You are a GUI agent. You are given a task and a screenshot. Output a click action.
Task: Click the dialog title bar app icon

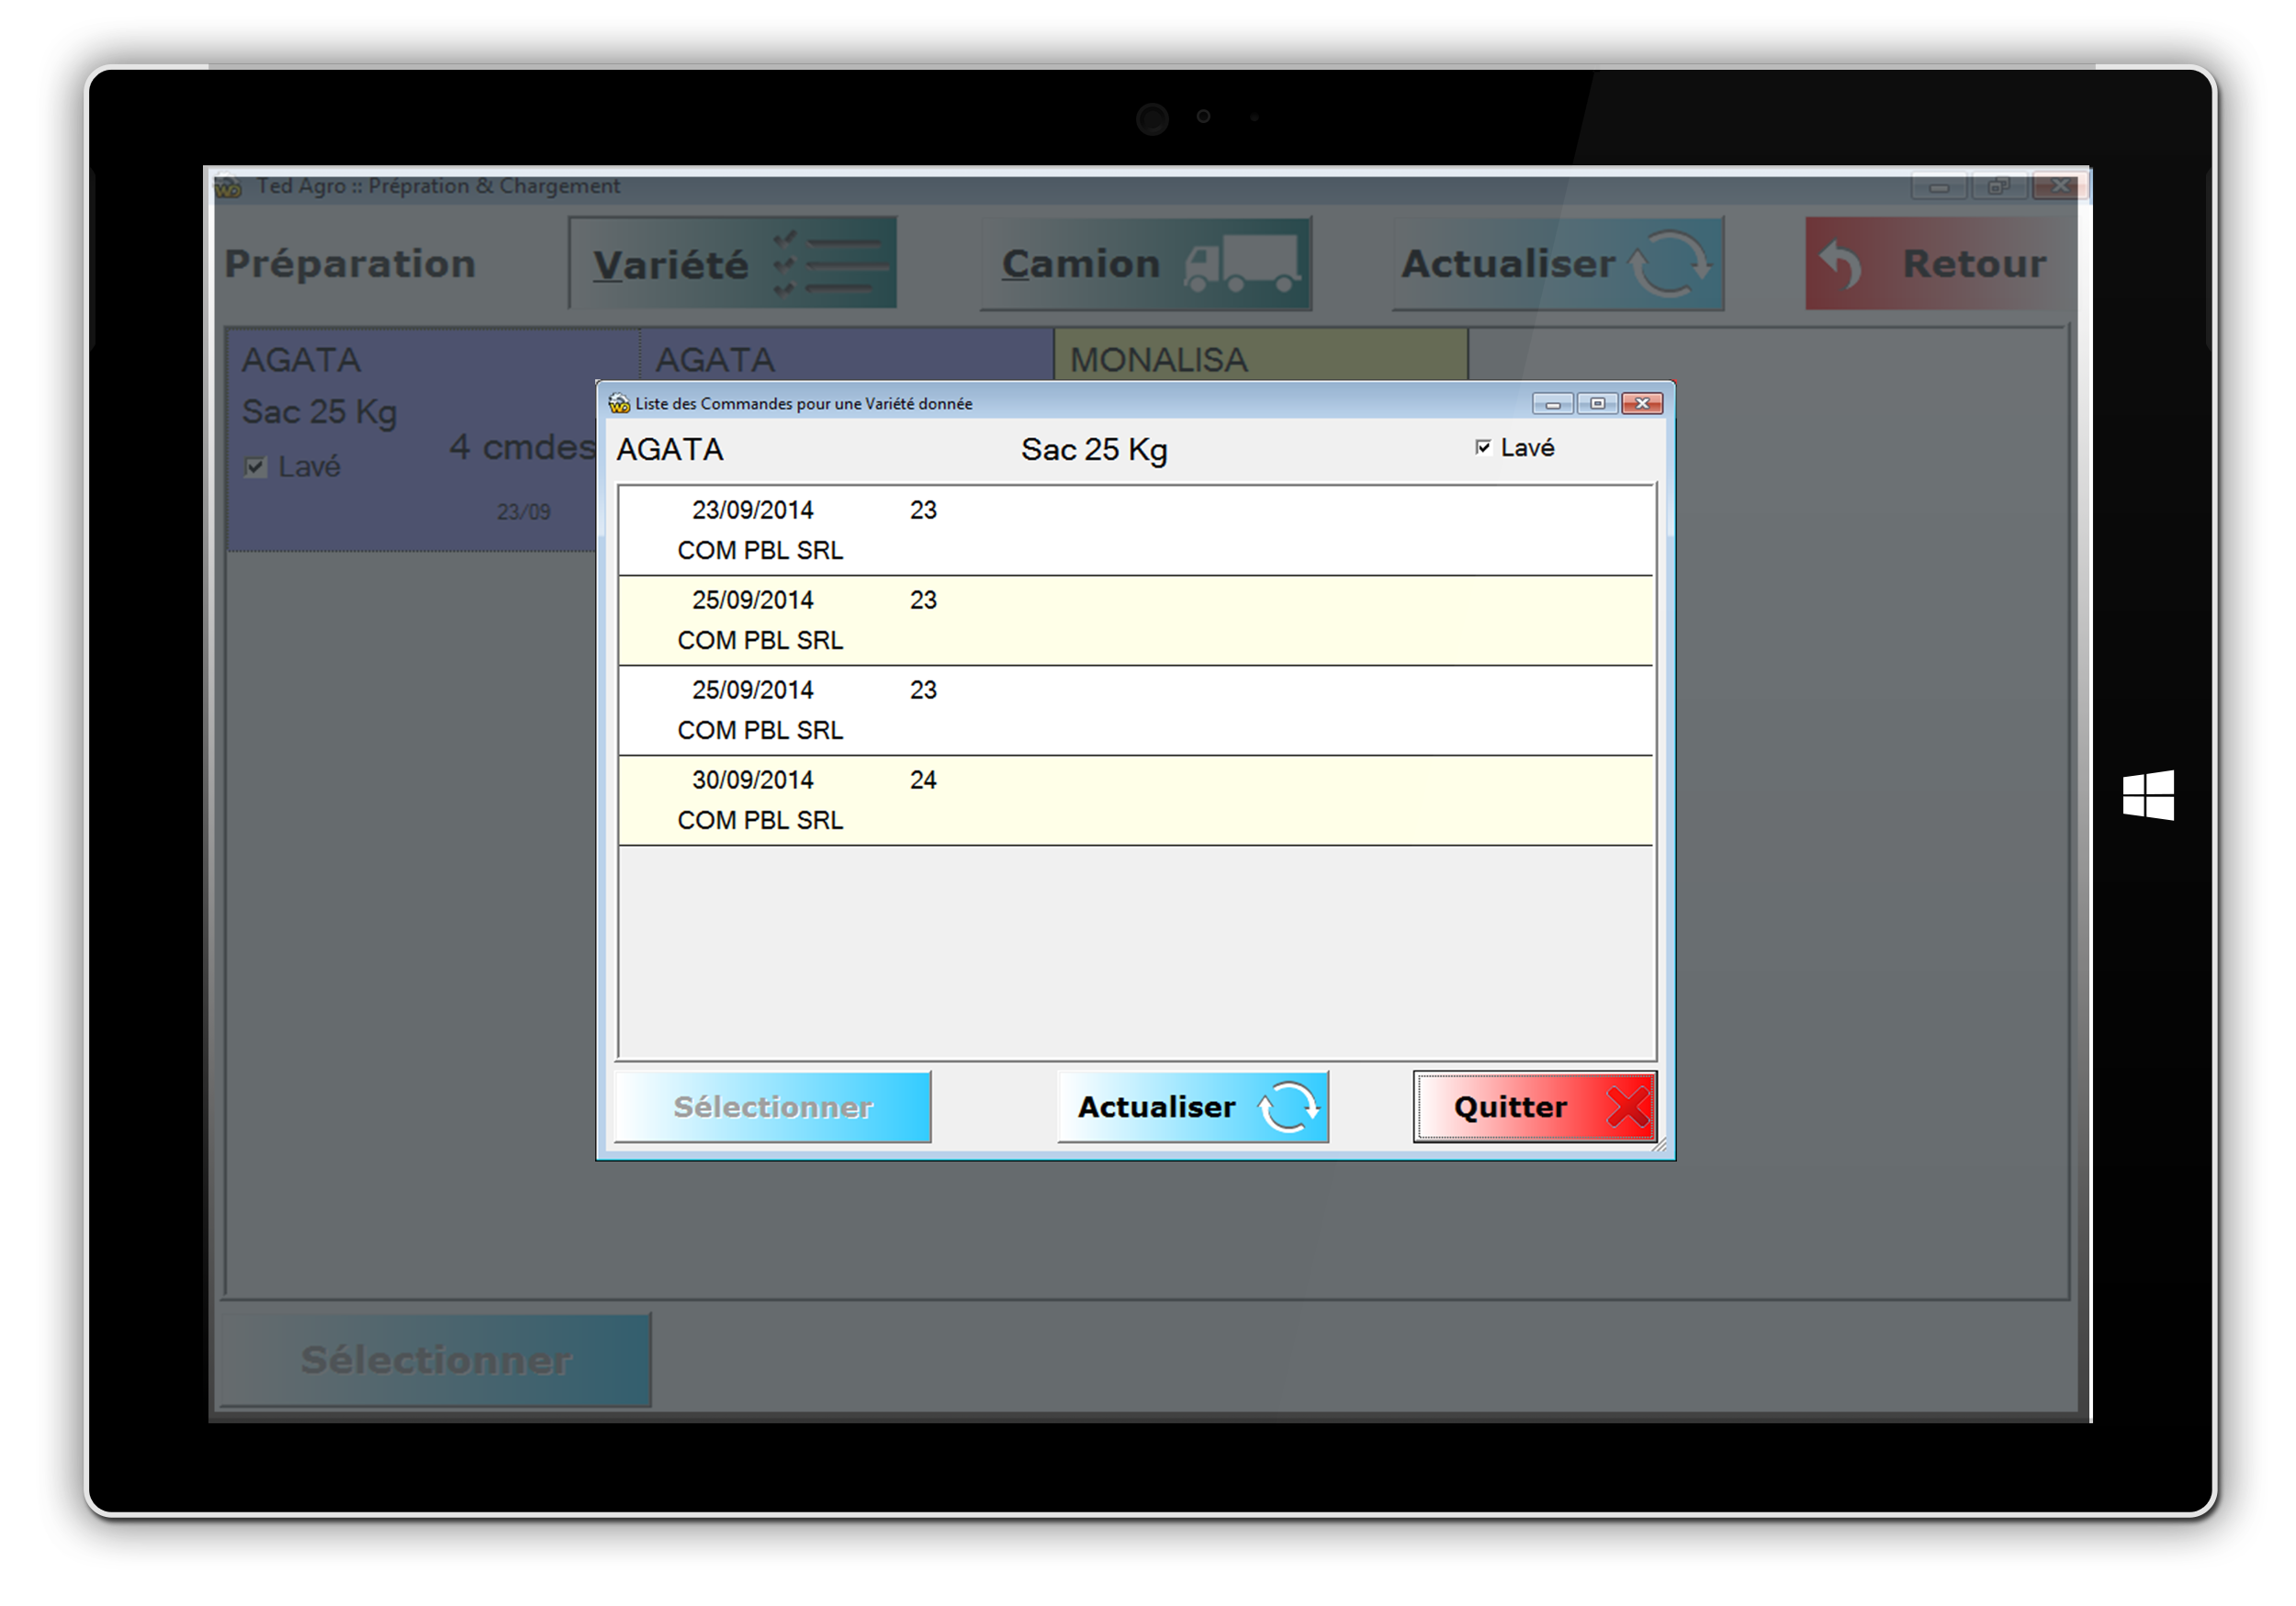pos(619,404)
